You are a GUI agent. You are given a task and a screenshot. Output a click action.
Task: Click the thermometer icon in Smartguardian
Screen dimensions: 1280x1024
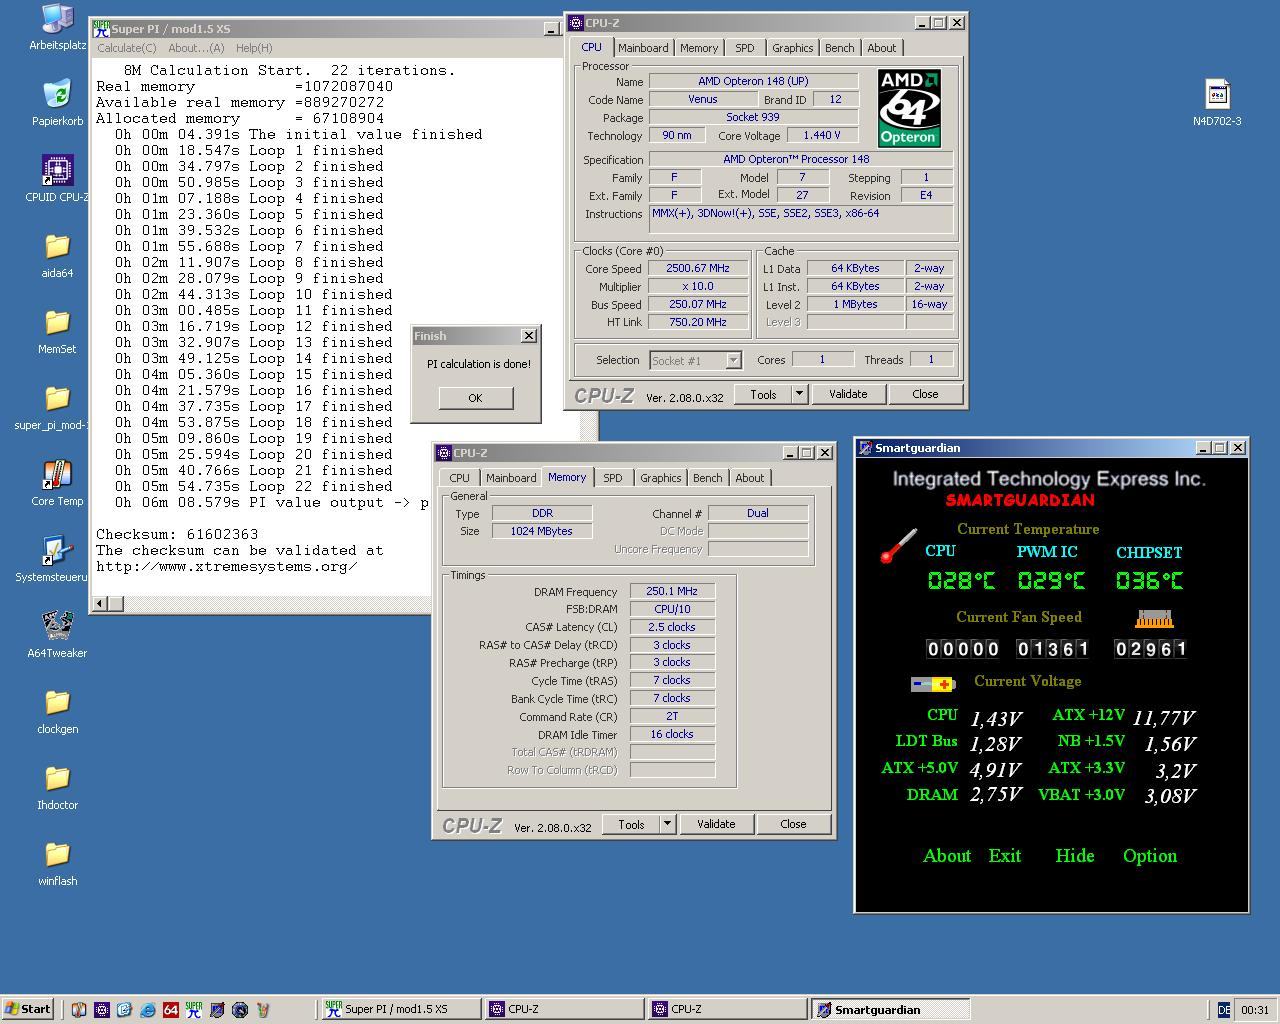click(x=898, y=546)
